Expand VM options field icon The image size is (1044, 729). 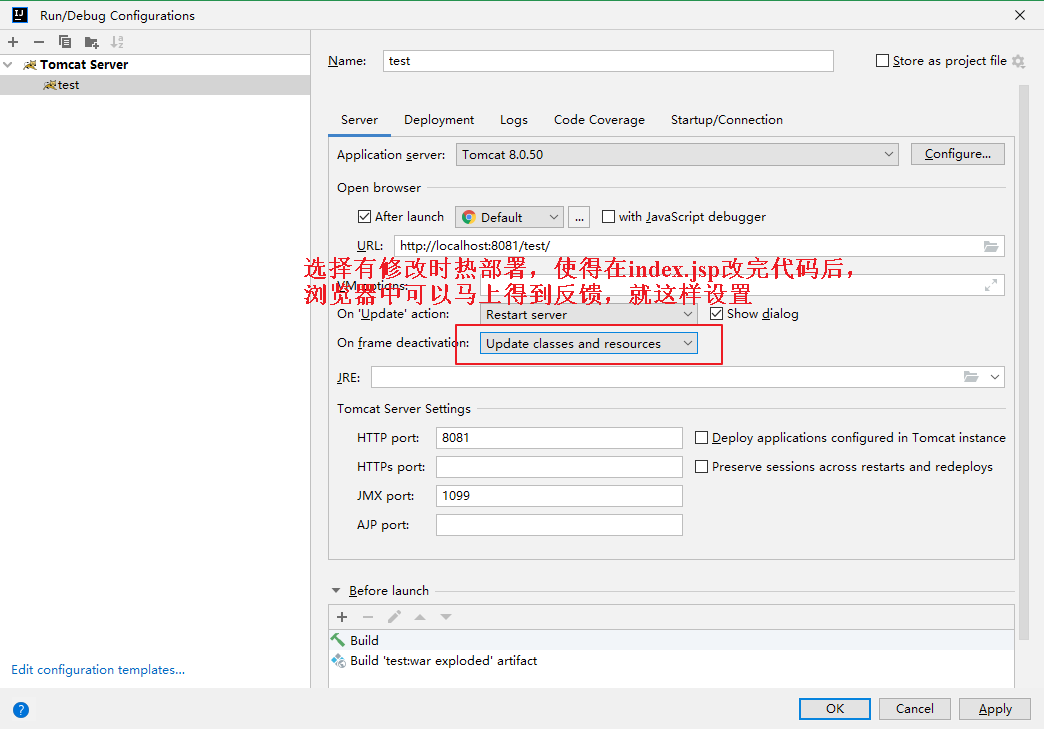(x=991, y=285)
